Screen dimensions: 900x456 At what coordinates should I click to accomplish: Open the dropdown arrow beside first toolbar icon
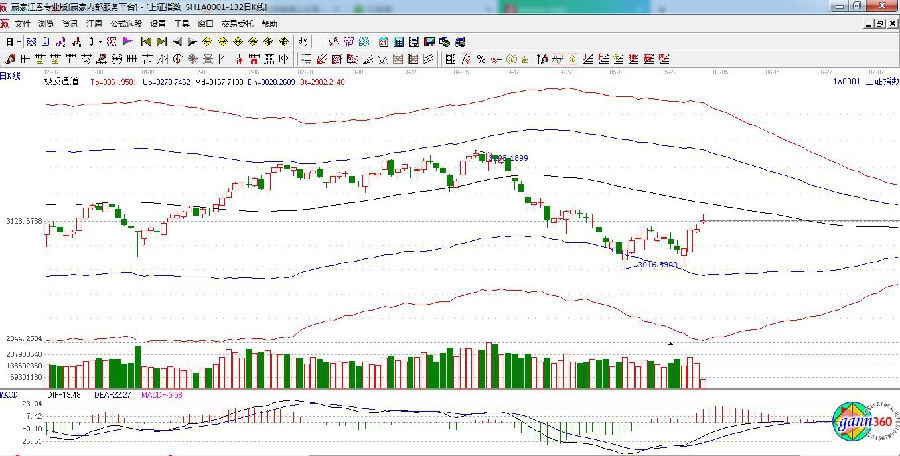[x=19, y=42]
